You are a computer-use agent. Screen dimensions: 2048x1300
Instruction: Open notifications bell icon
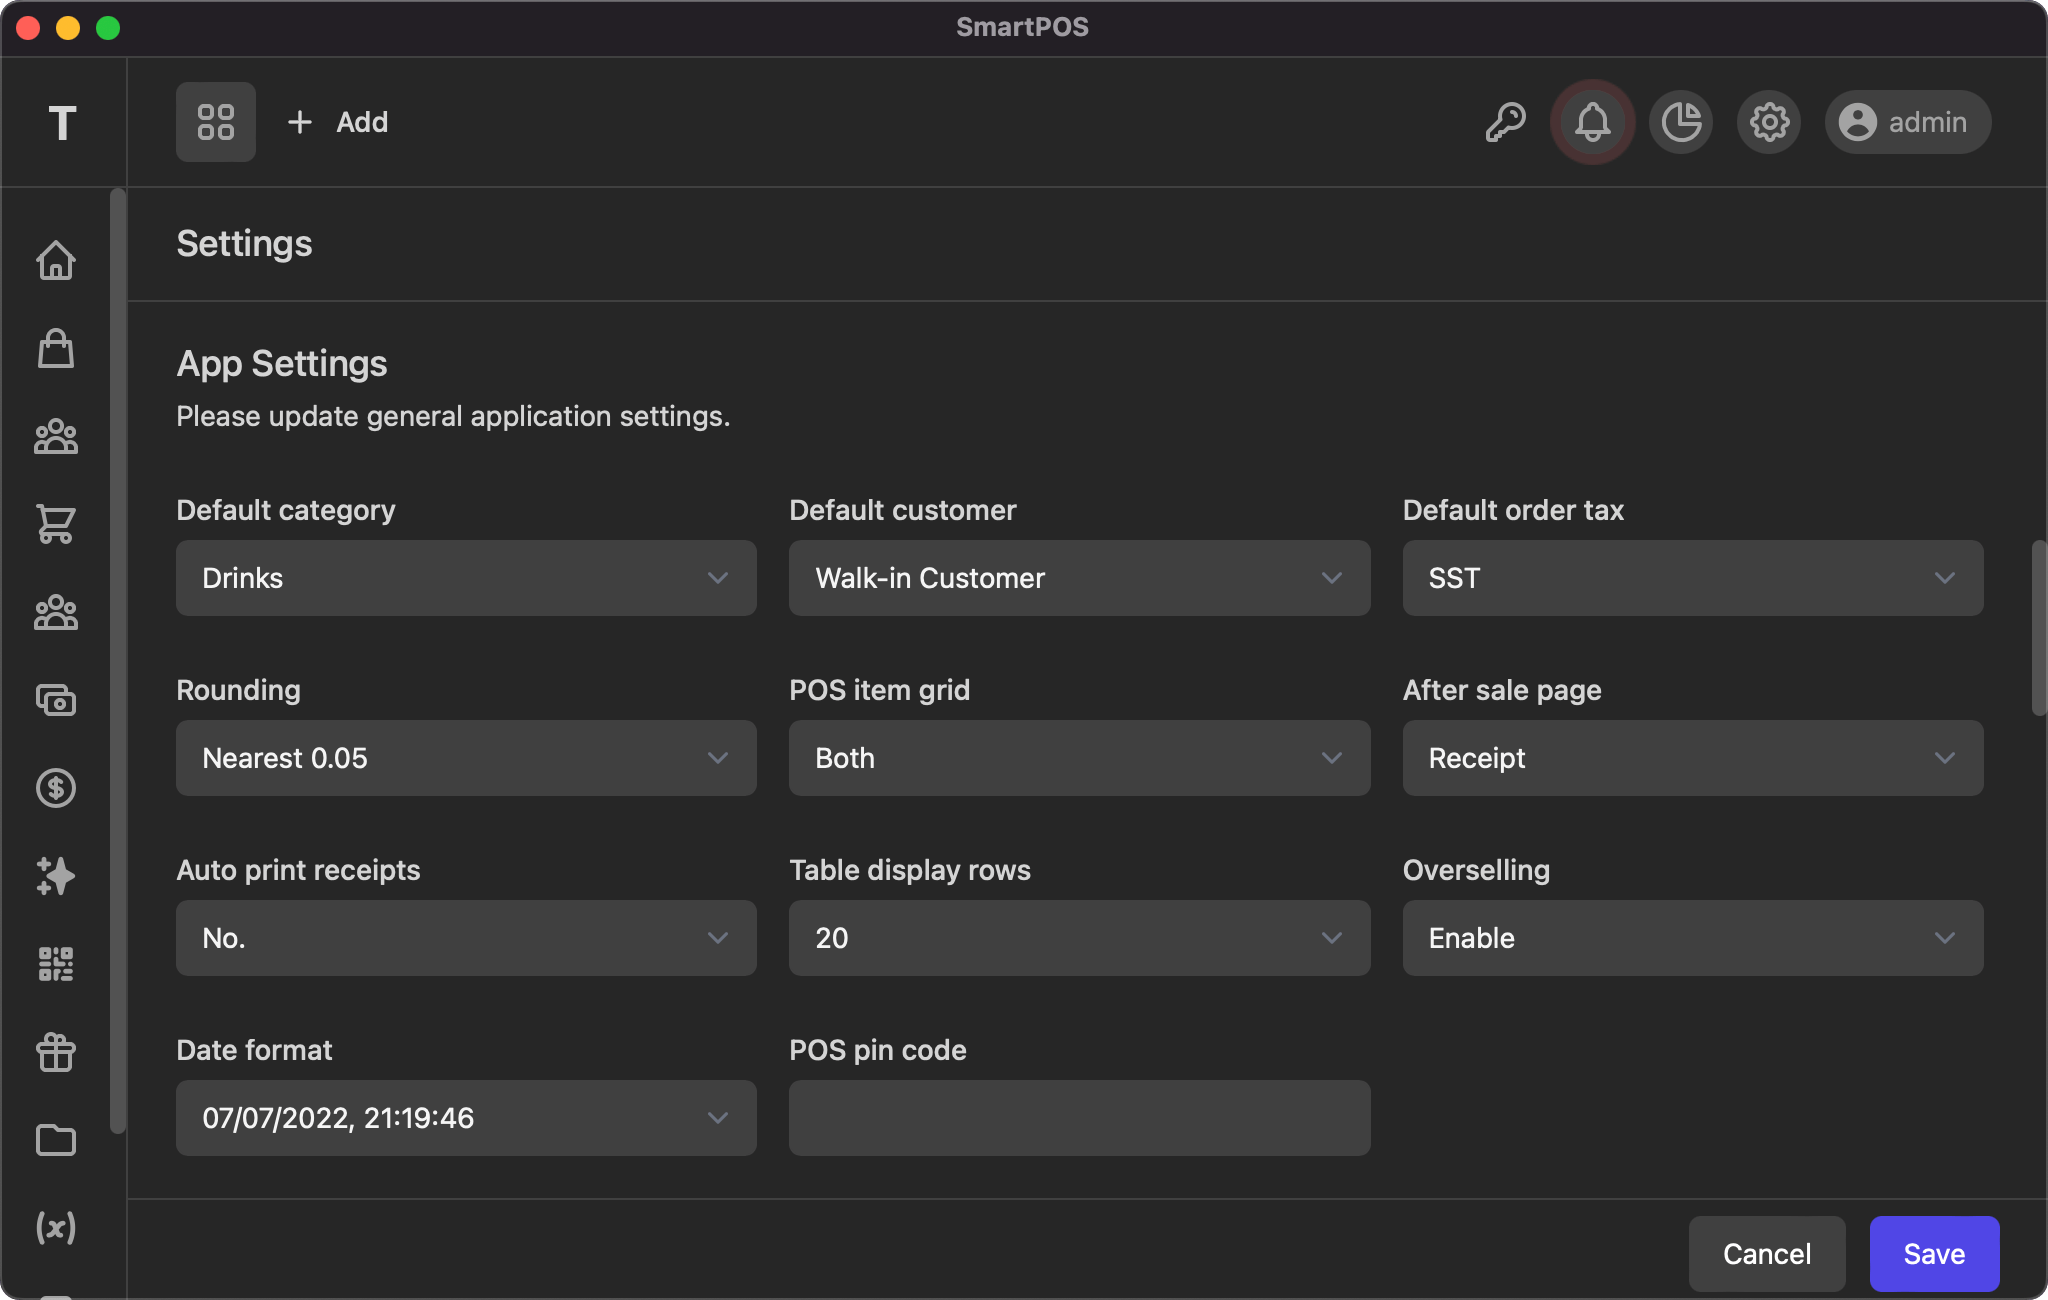1593,122
